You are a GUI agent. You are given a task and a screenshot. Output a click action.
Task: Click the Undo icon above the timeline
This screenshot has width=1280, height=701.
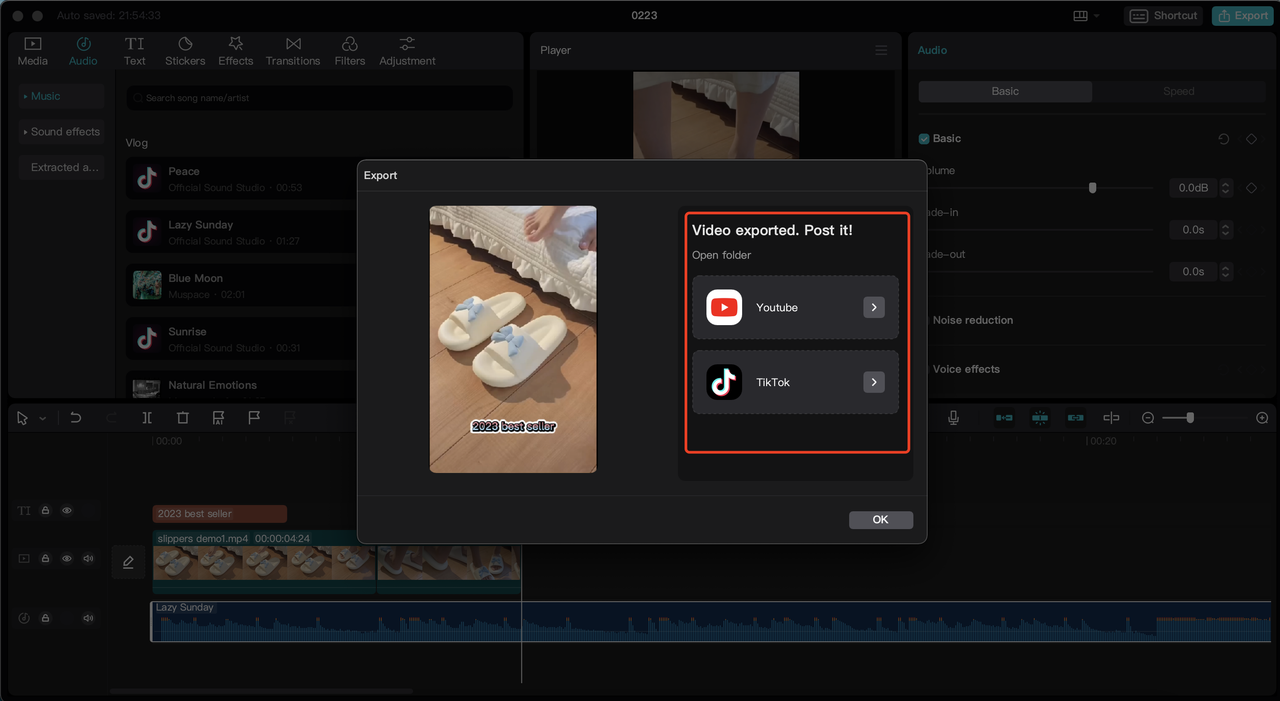tap(75, 417)
